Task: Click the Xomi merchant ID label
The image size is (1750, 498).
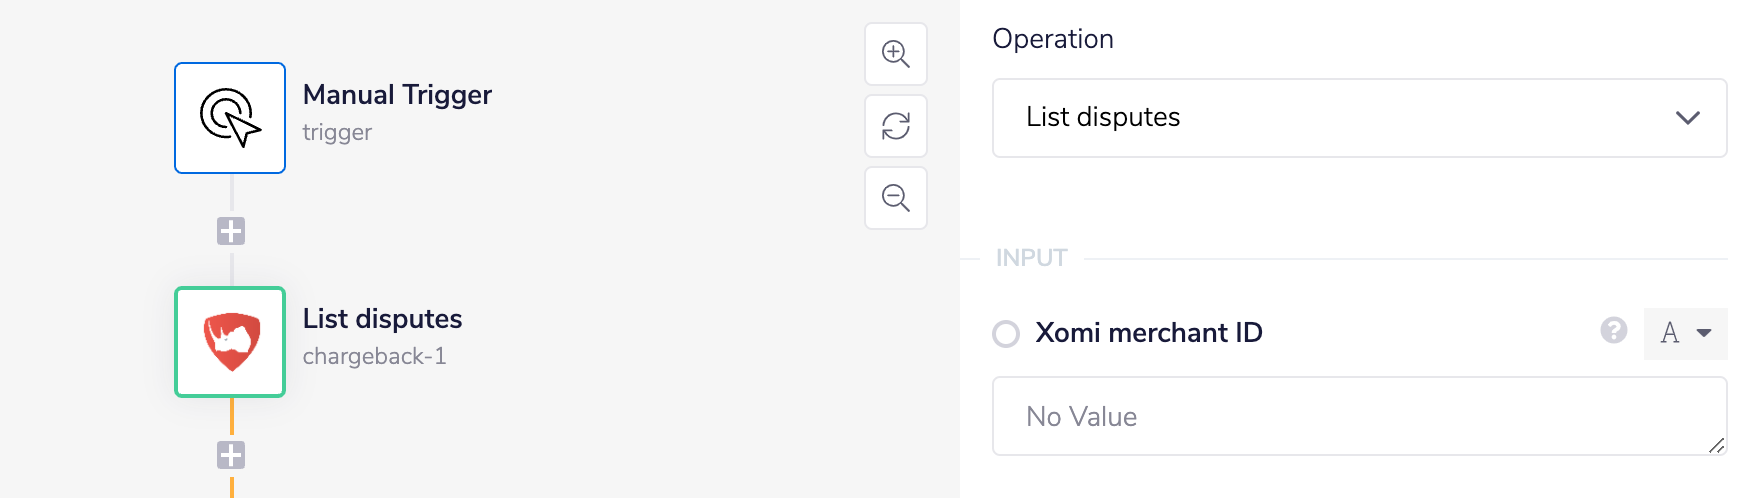Action: [1148, 333]
